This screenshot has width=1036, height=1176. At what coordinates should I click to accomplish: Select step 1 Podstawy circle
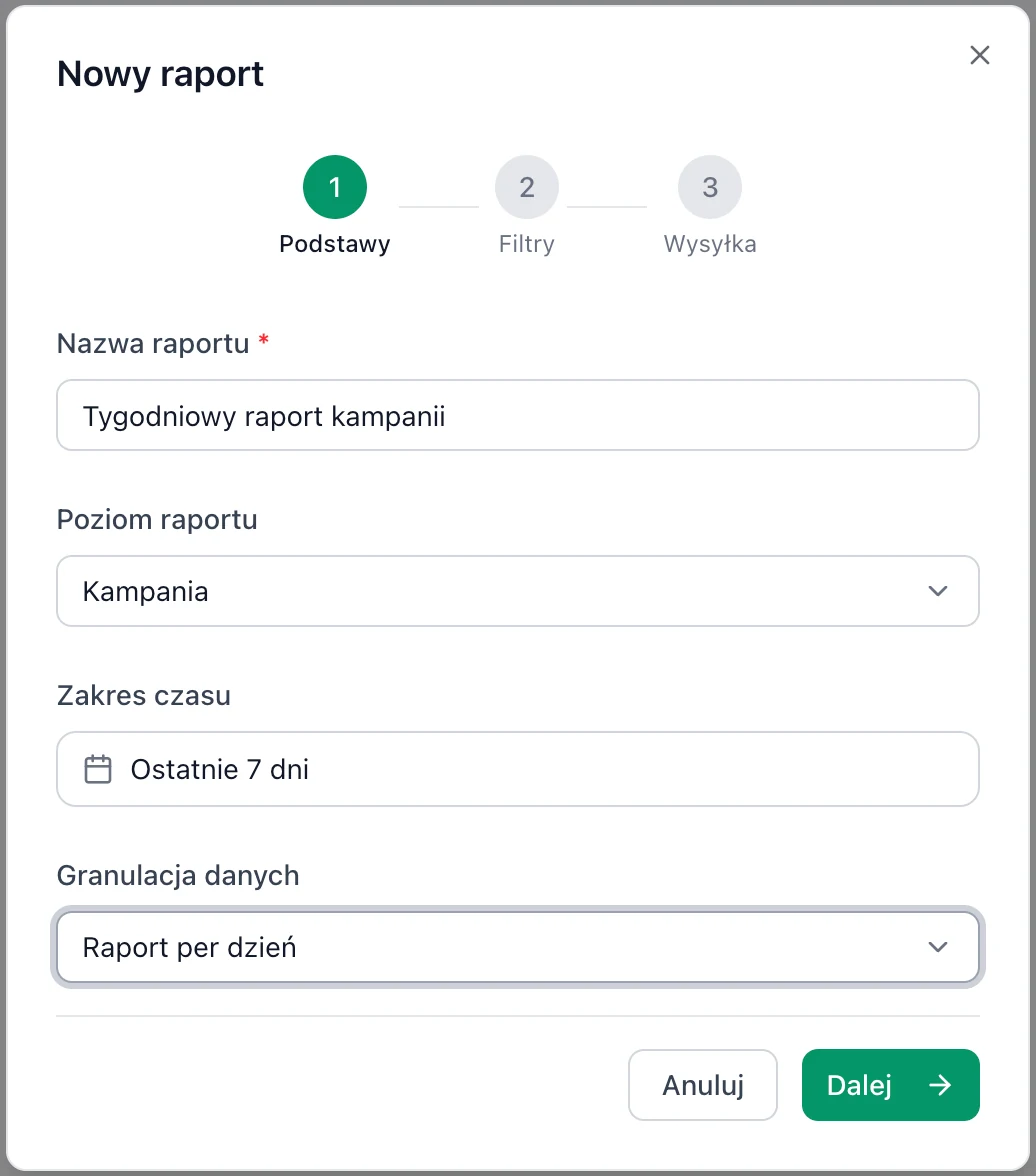[x=335, y=187]
